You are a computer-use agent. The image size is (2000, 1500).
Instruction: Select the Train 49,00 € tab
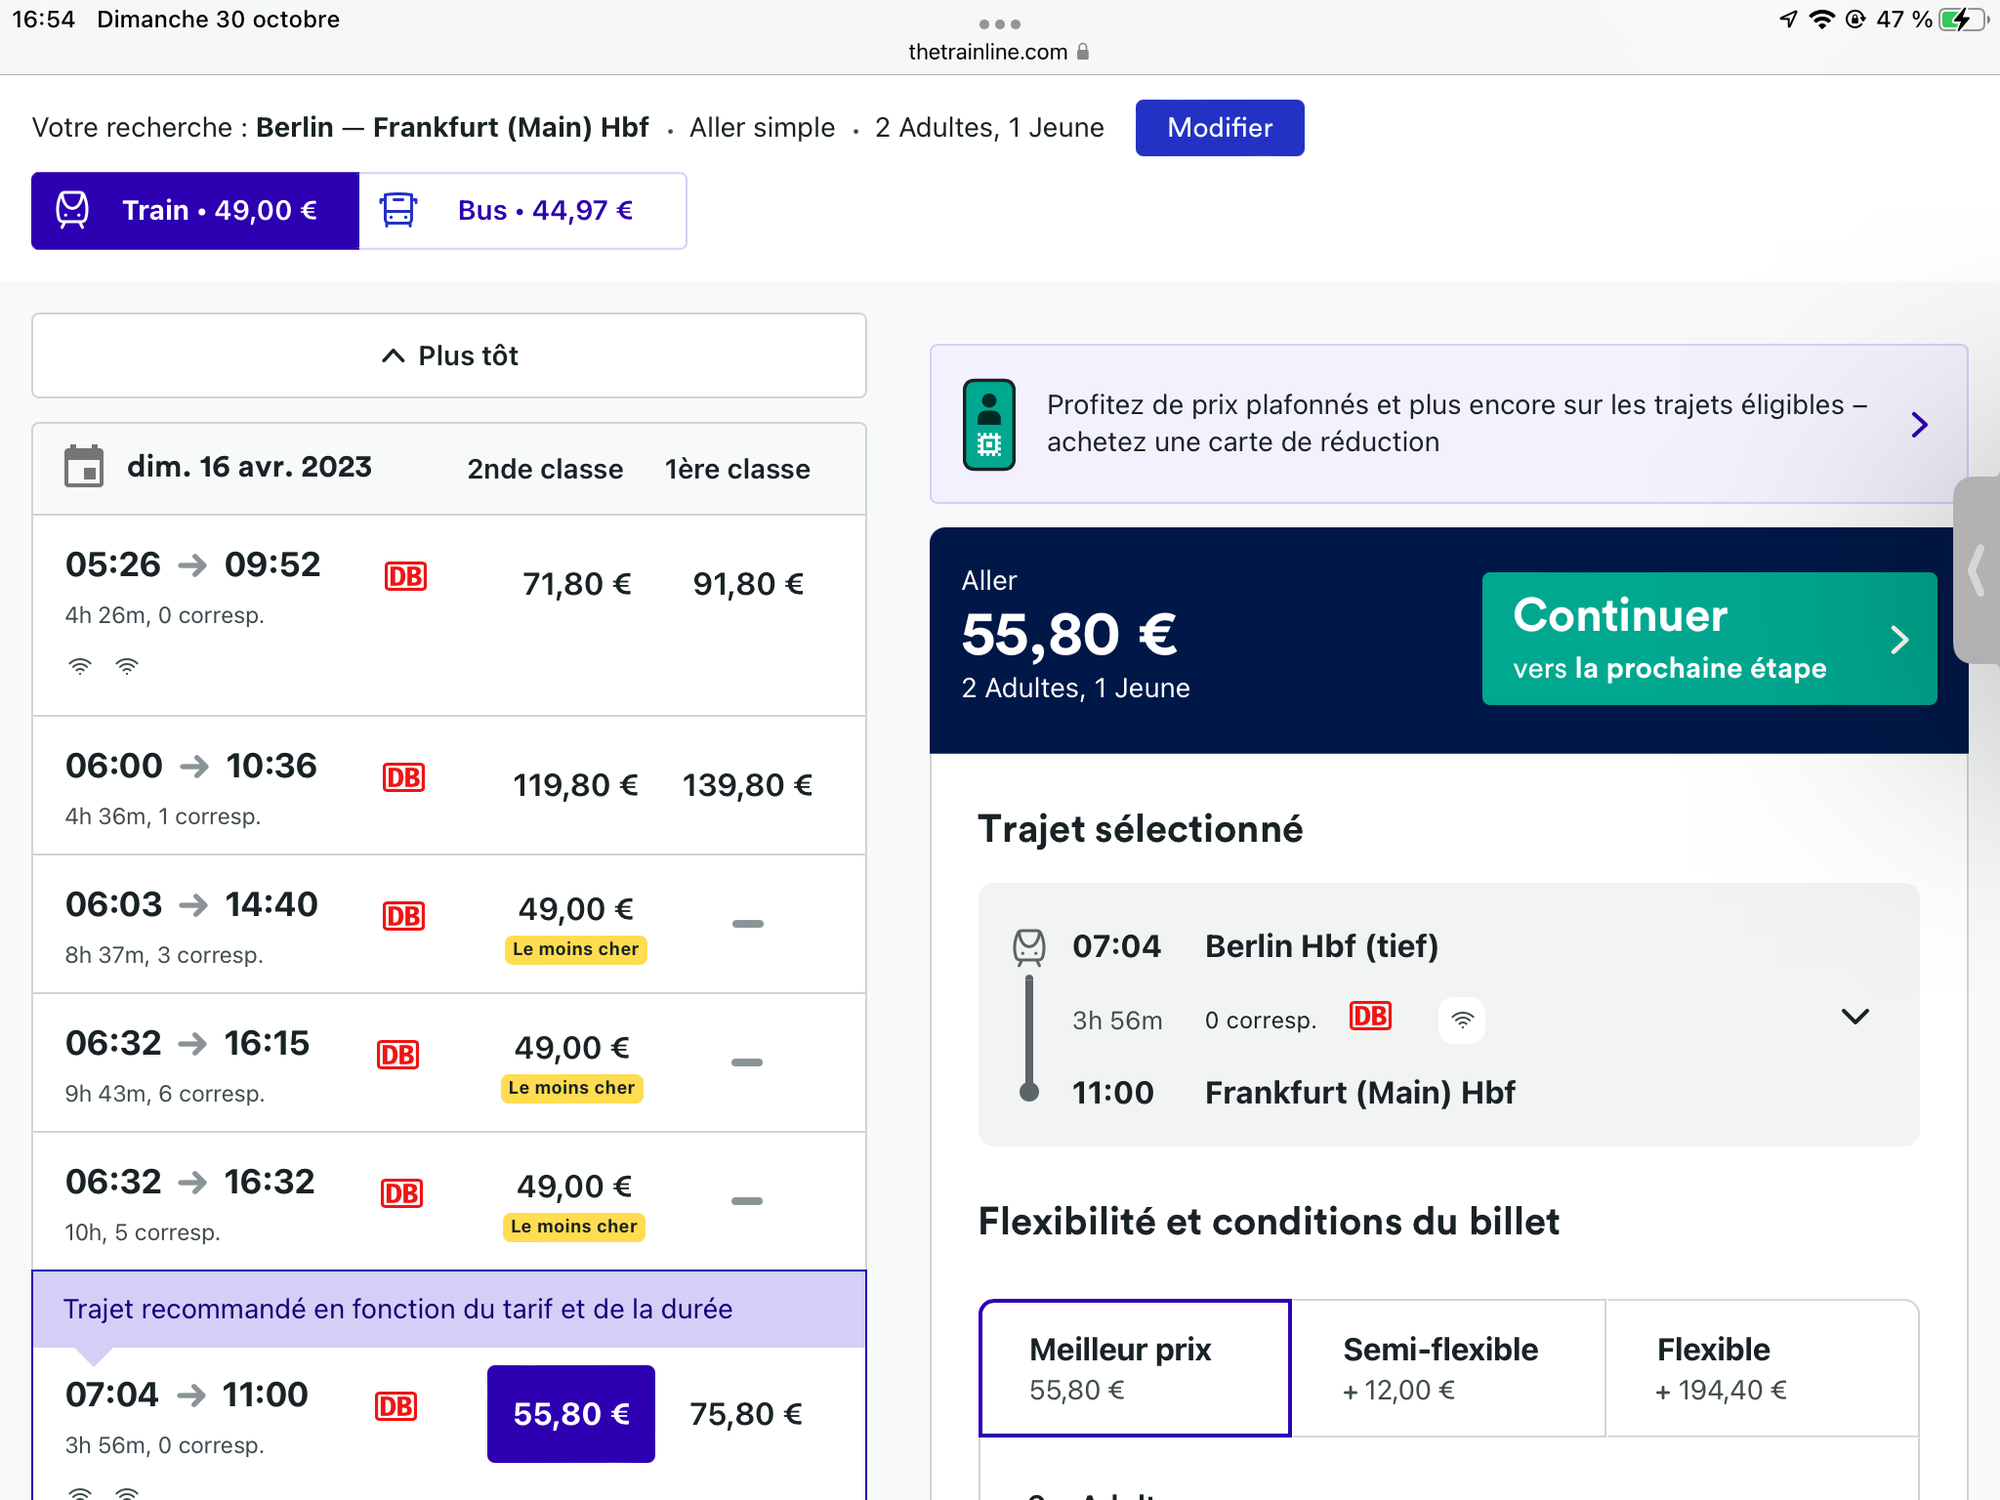195,210
